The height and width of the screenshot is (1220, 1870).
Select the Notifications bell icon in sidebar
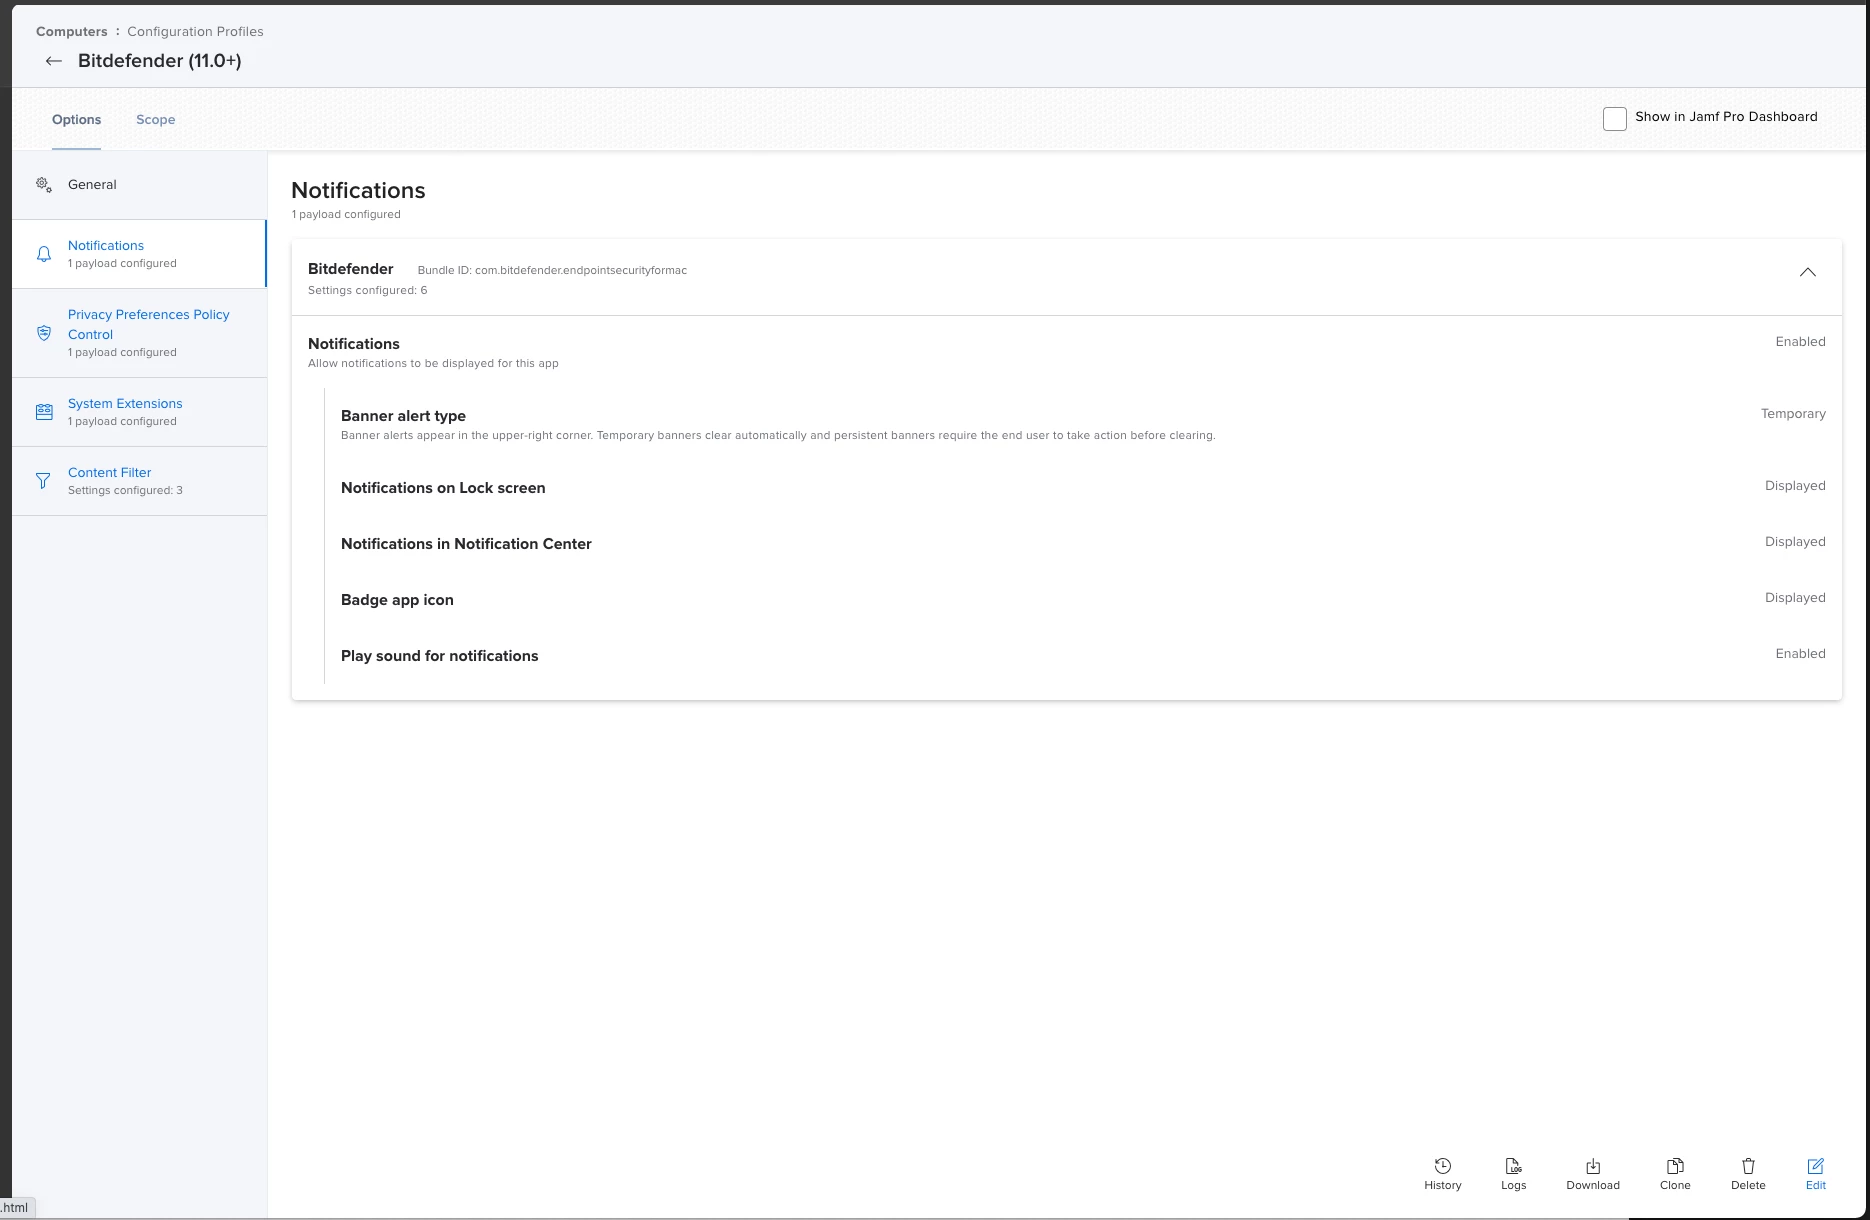click(x=44, y=254)
